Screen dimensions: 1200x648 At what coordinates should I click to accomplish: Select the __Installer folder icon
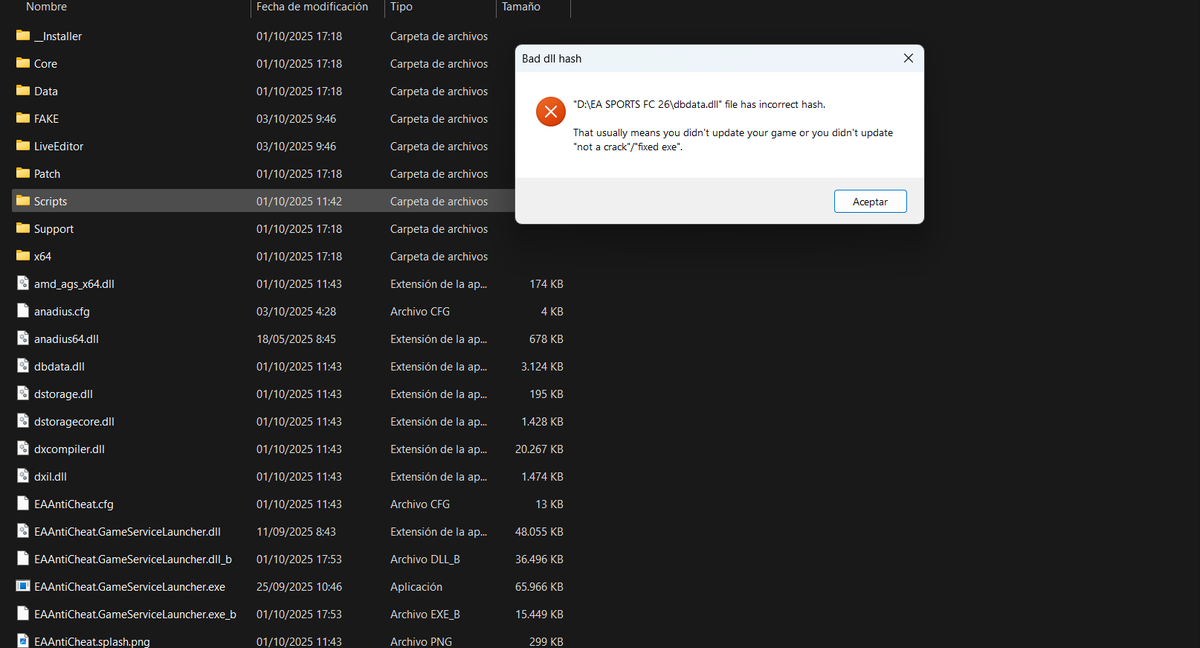23,36
